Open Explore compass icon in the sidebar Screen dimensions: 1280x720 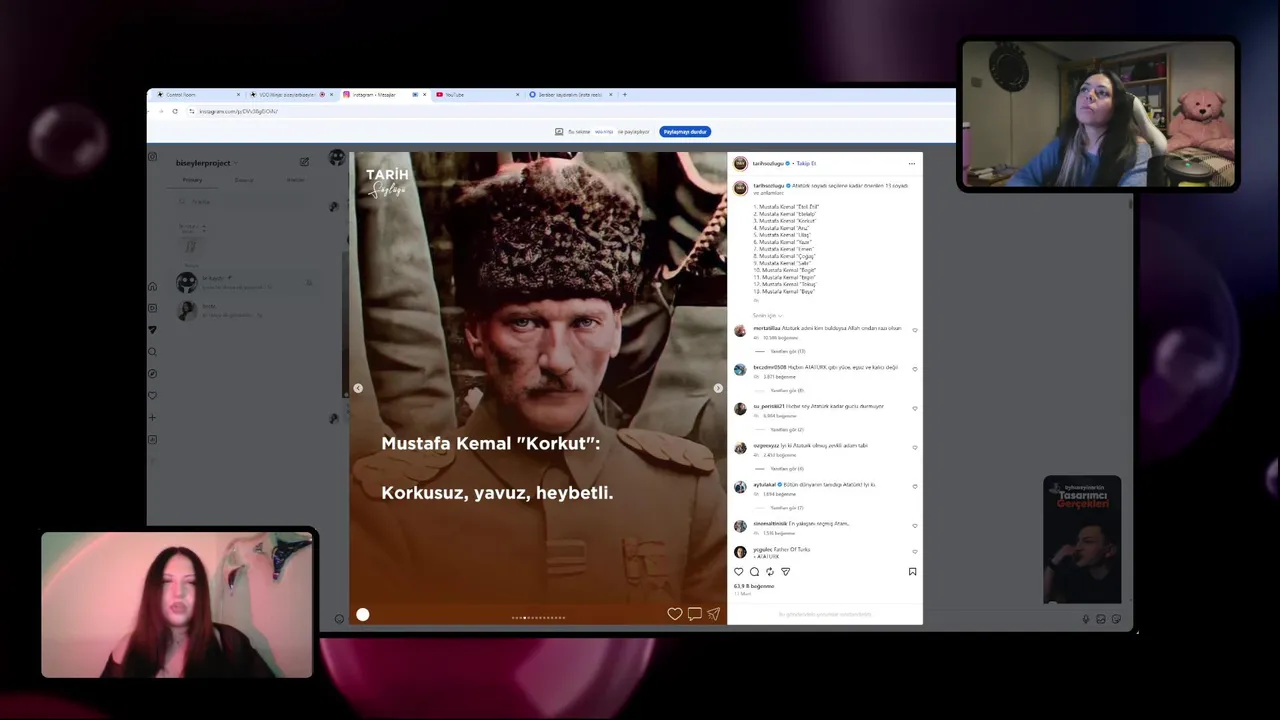tap(152, 374)
